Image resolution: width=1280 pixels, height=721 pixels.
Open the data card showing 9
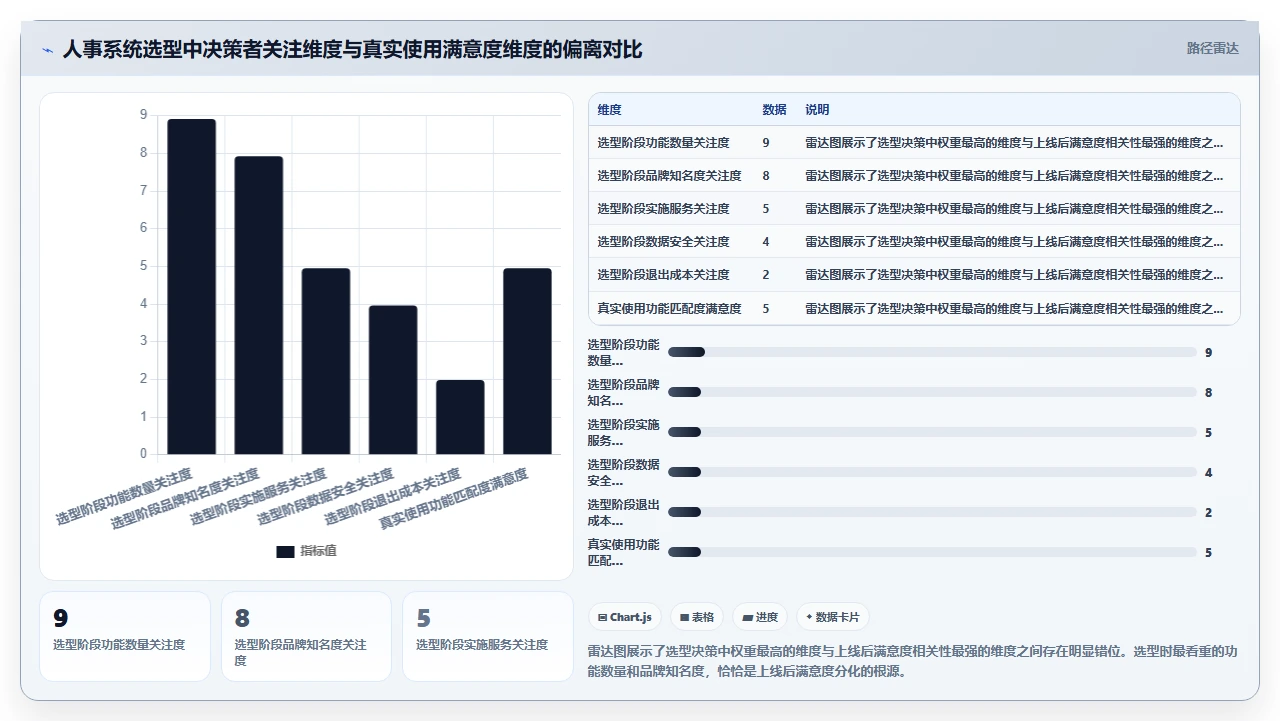[125, 636]
